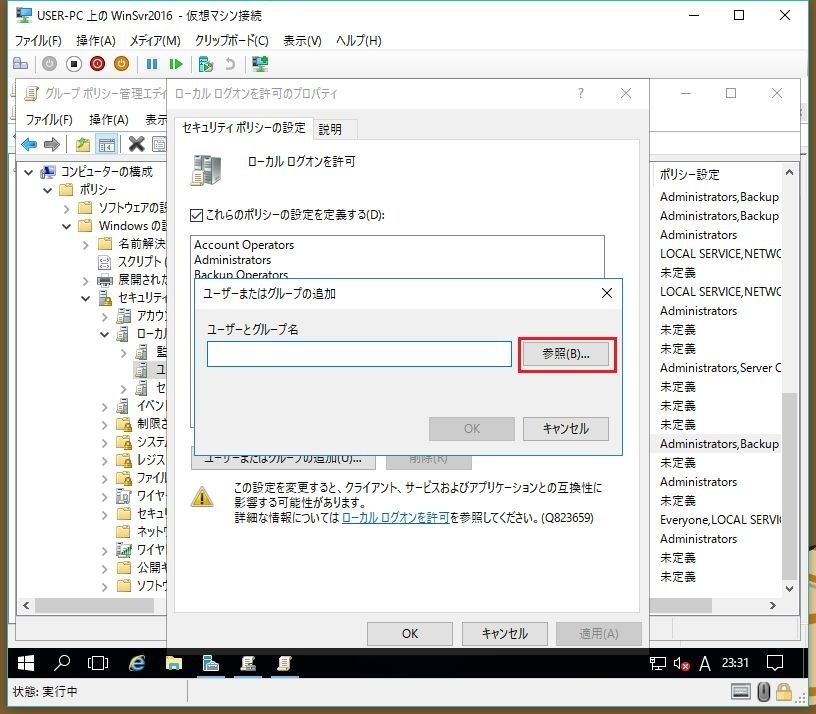Click the black X delete toolbar icon
Viewport: 816px width, 714px height.
136,144
